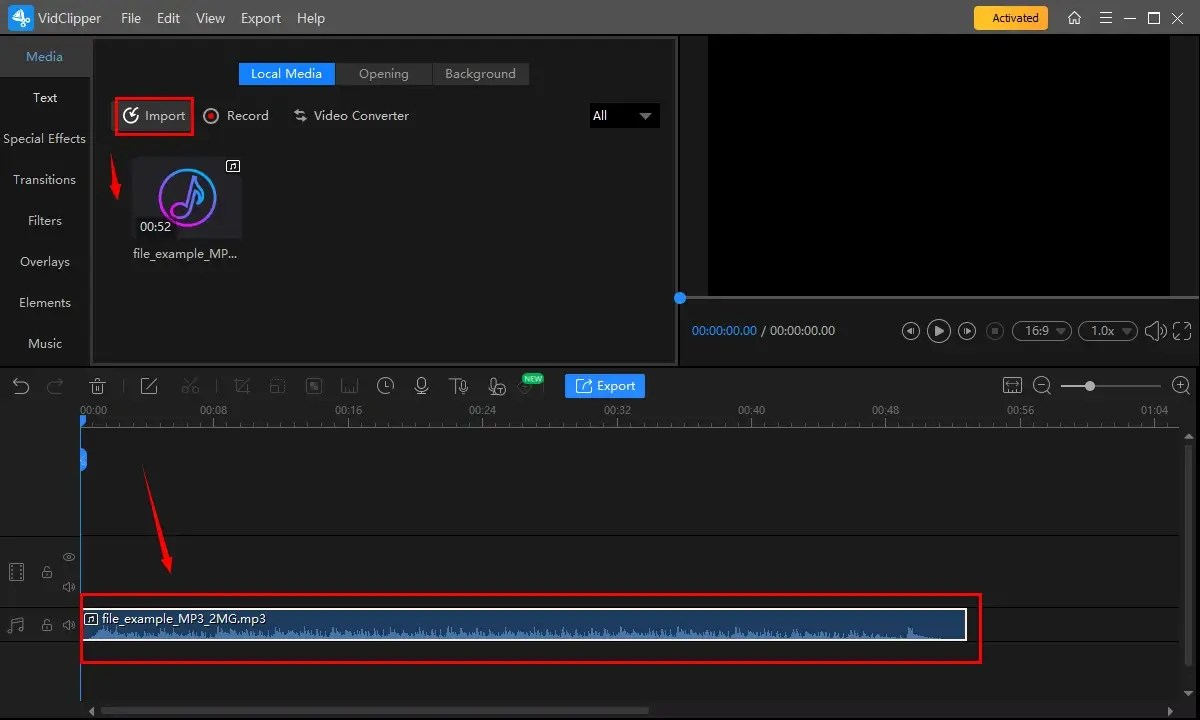Click the Undo icon

click(20, 385)
